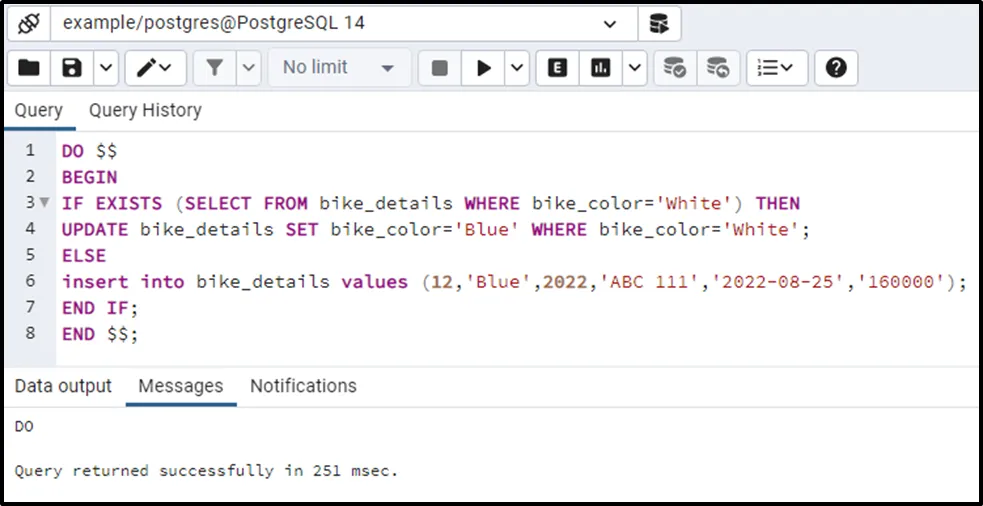Click the connection status icon

(x=29, y=24)
